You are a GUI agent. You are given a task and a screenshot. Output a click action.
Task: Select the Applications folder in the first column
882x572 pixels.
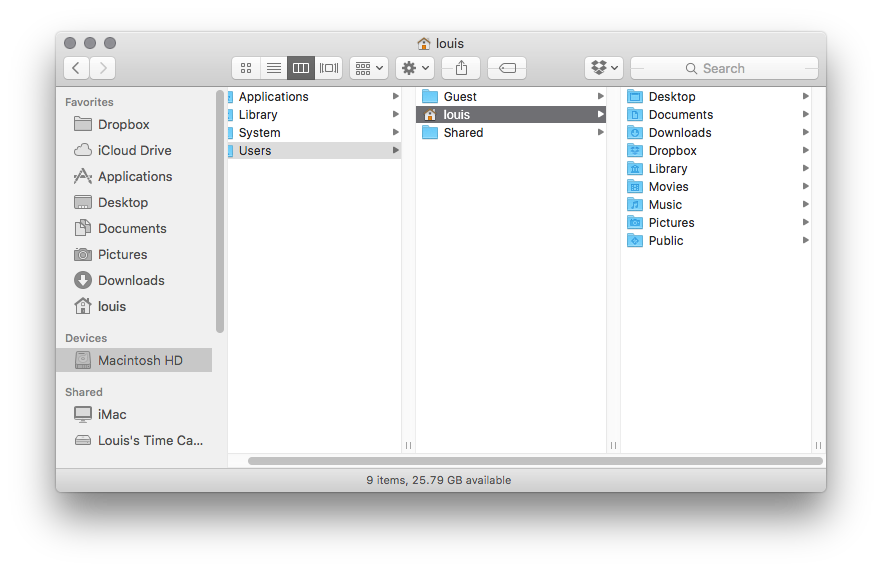pyautogui.click(x=314, y=97)
